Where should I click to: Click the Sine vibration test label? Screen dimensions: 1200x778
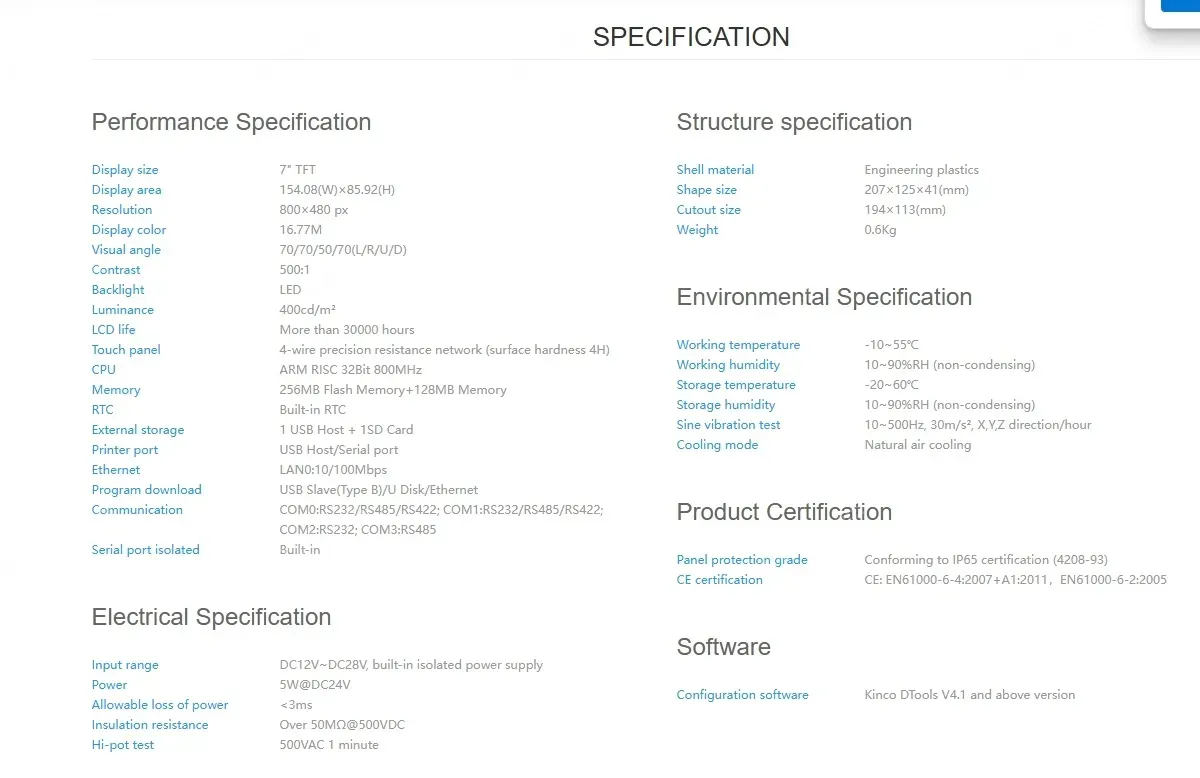coord(728,425)
